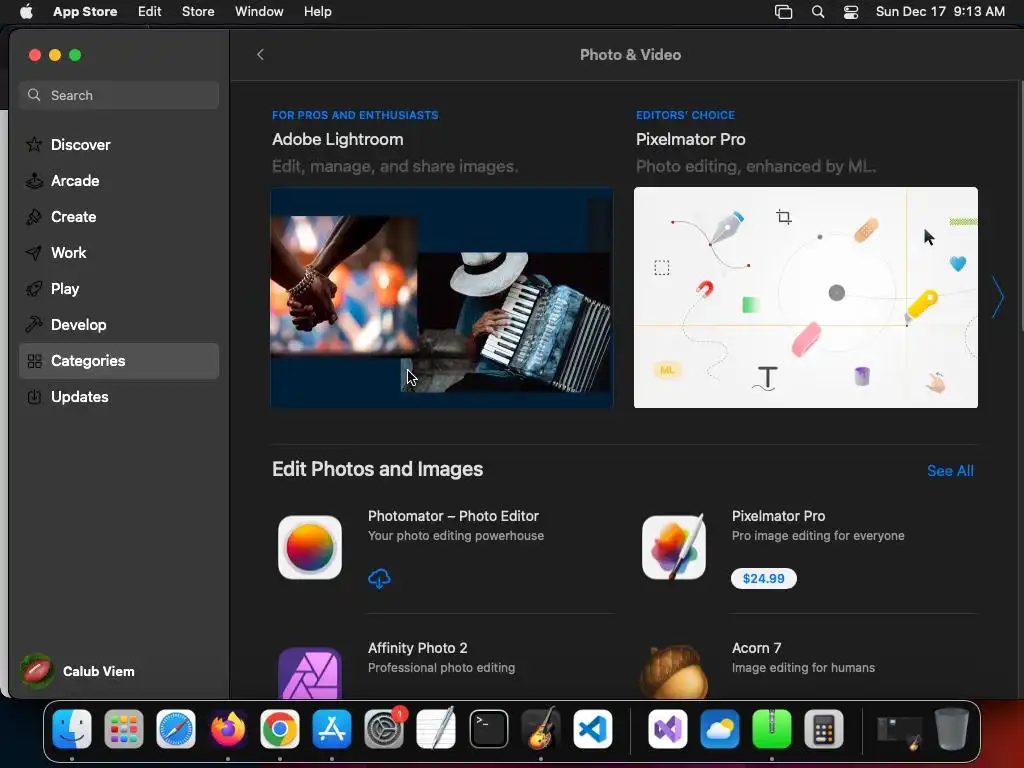Click the Affinity Photo 2 app icon
The width and height of the screenshot is (1024, 768).
coord(310,673)
